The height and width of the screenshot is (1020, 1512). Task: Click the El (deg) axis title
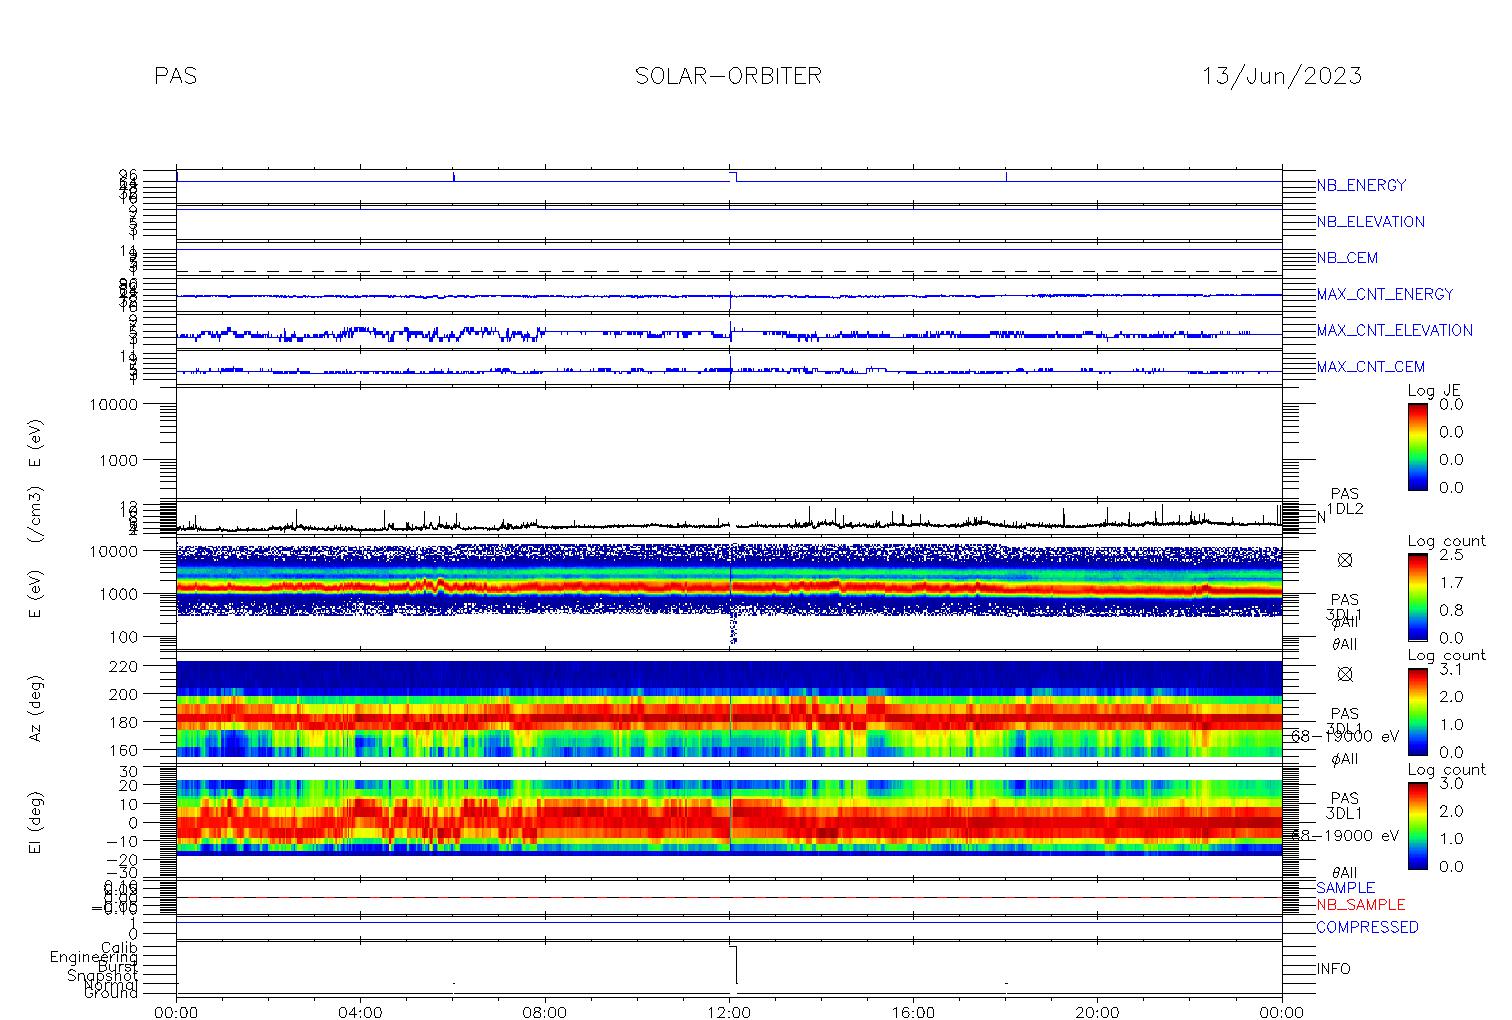point(35,823)
